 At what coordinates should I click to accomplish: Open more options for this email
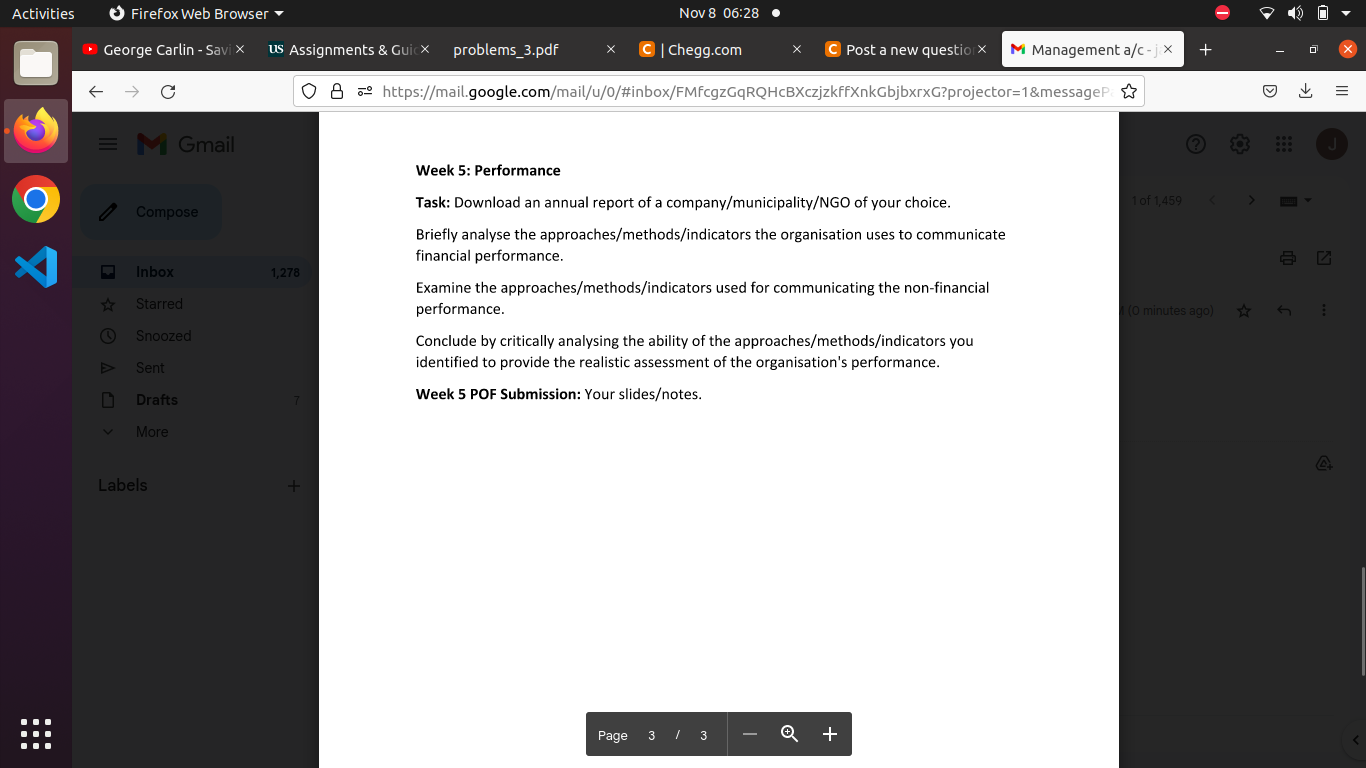(1323, 311)
